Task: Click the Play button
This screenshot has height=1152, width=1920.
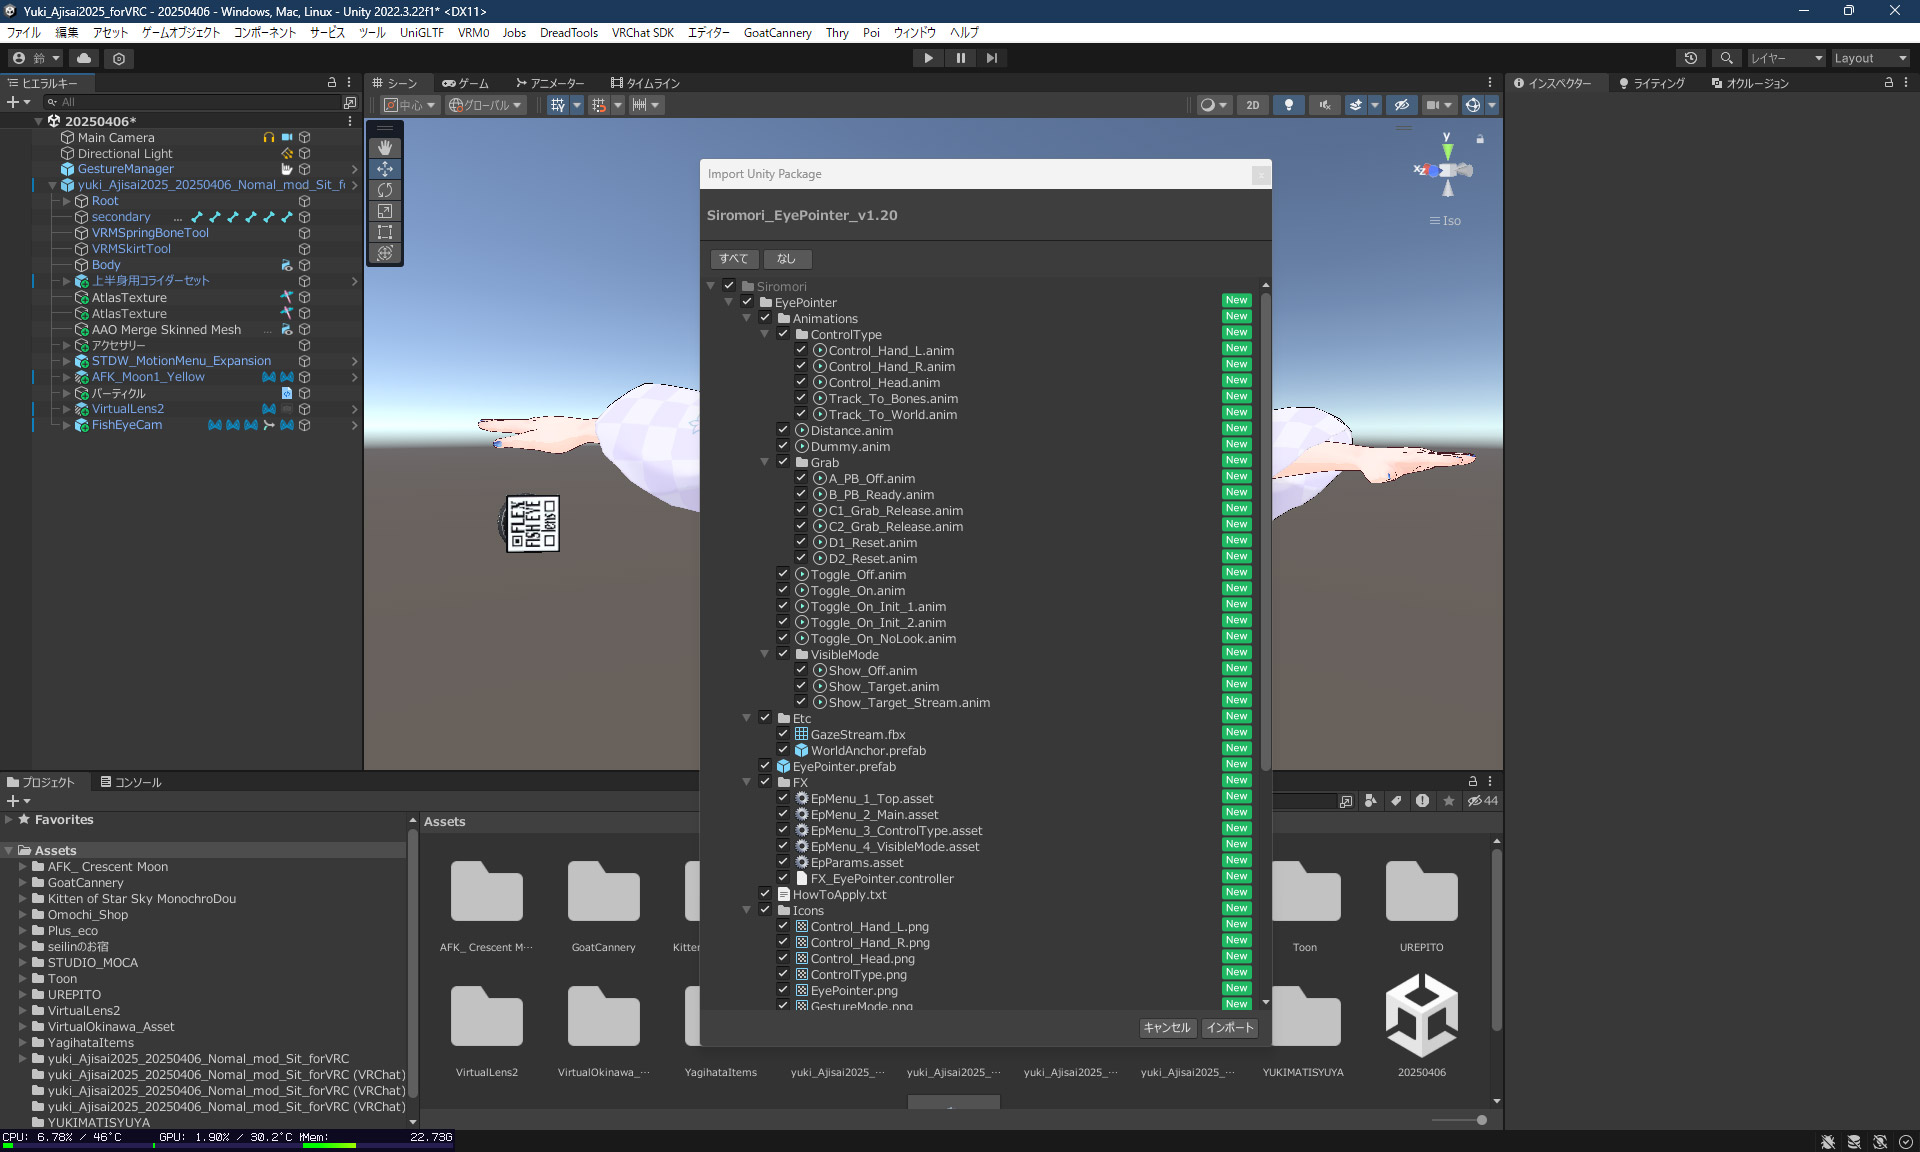Action: 928,58
